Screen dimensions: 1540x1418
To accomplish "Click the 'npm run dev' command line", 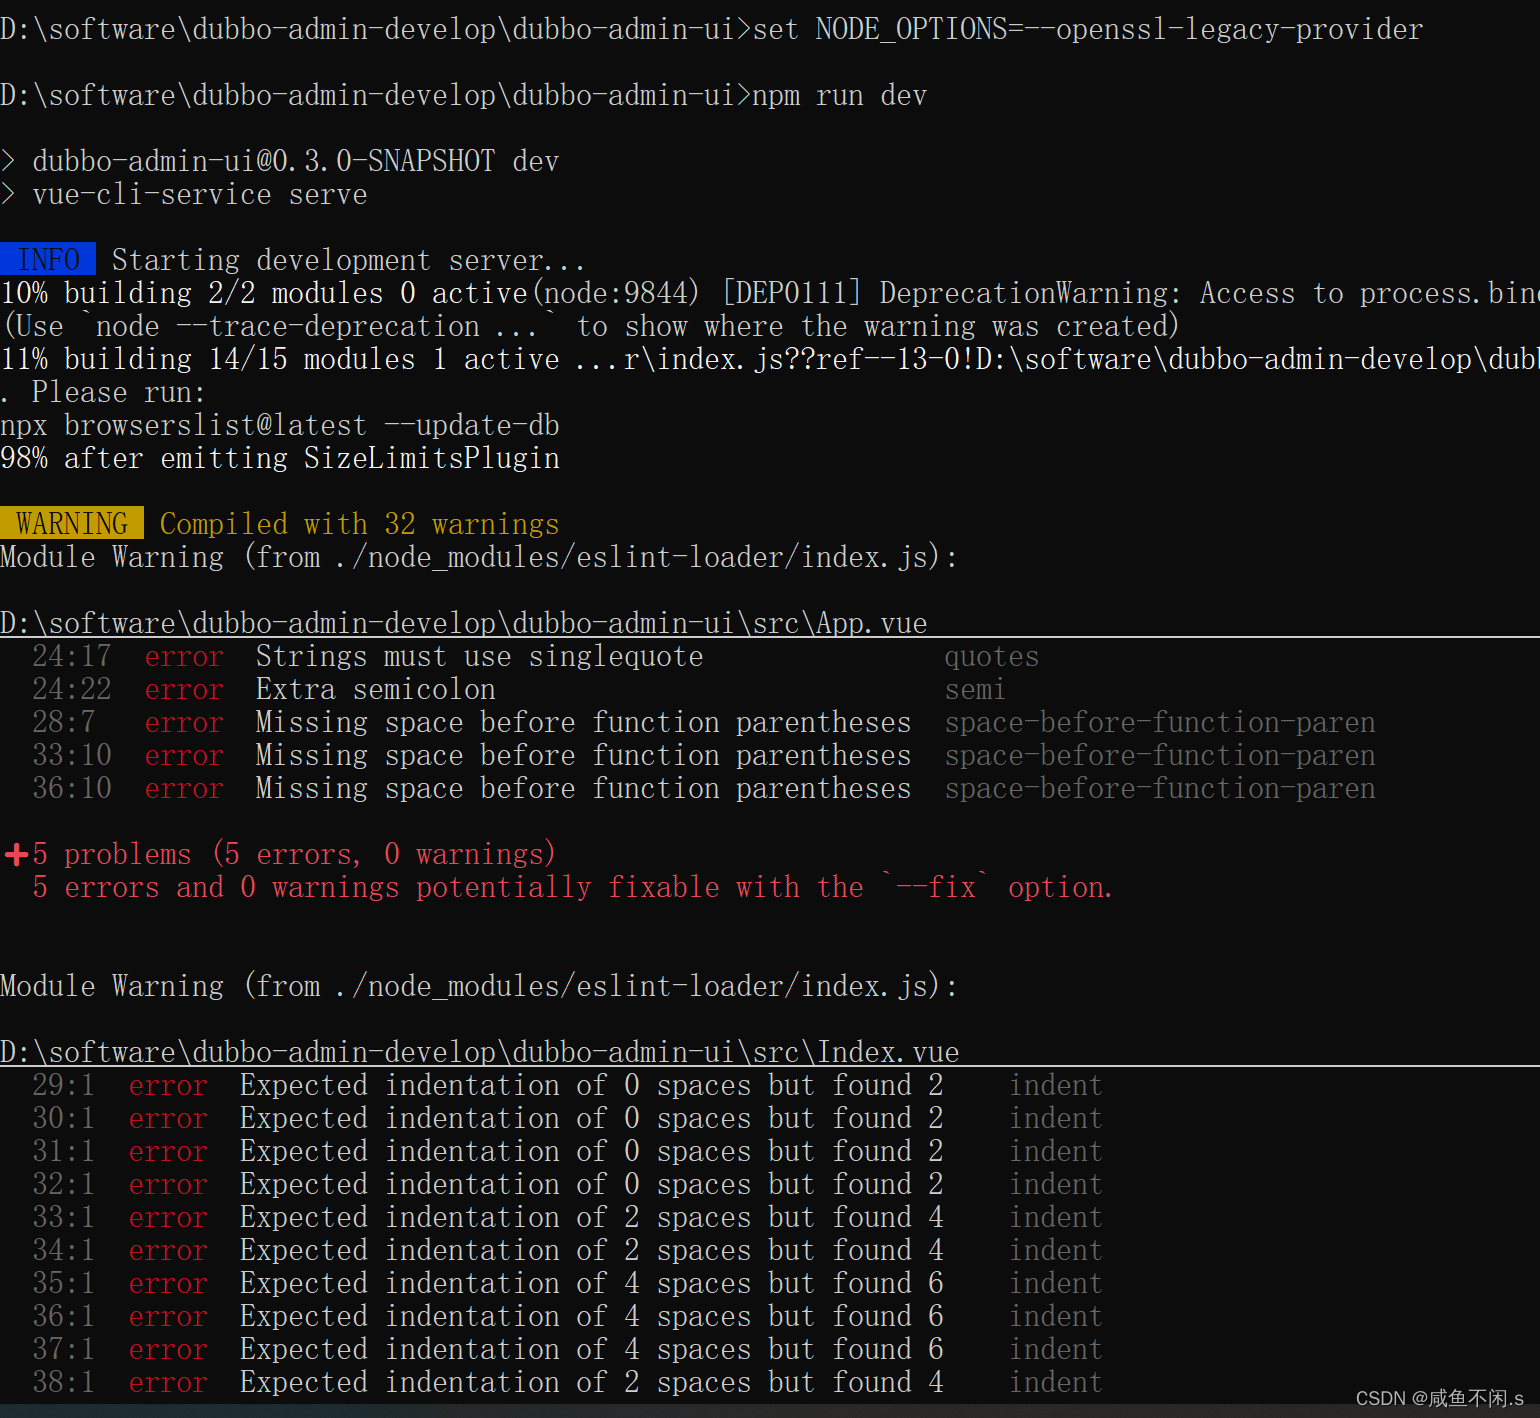I will click(464, 95).
